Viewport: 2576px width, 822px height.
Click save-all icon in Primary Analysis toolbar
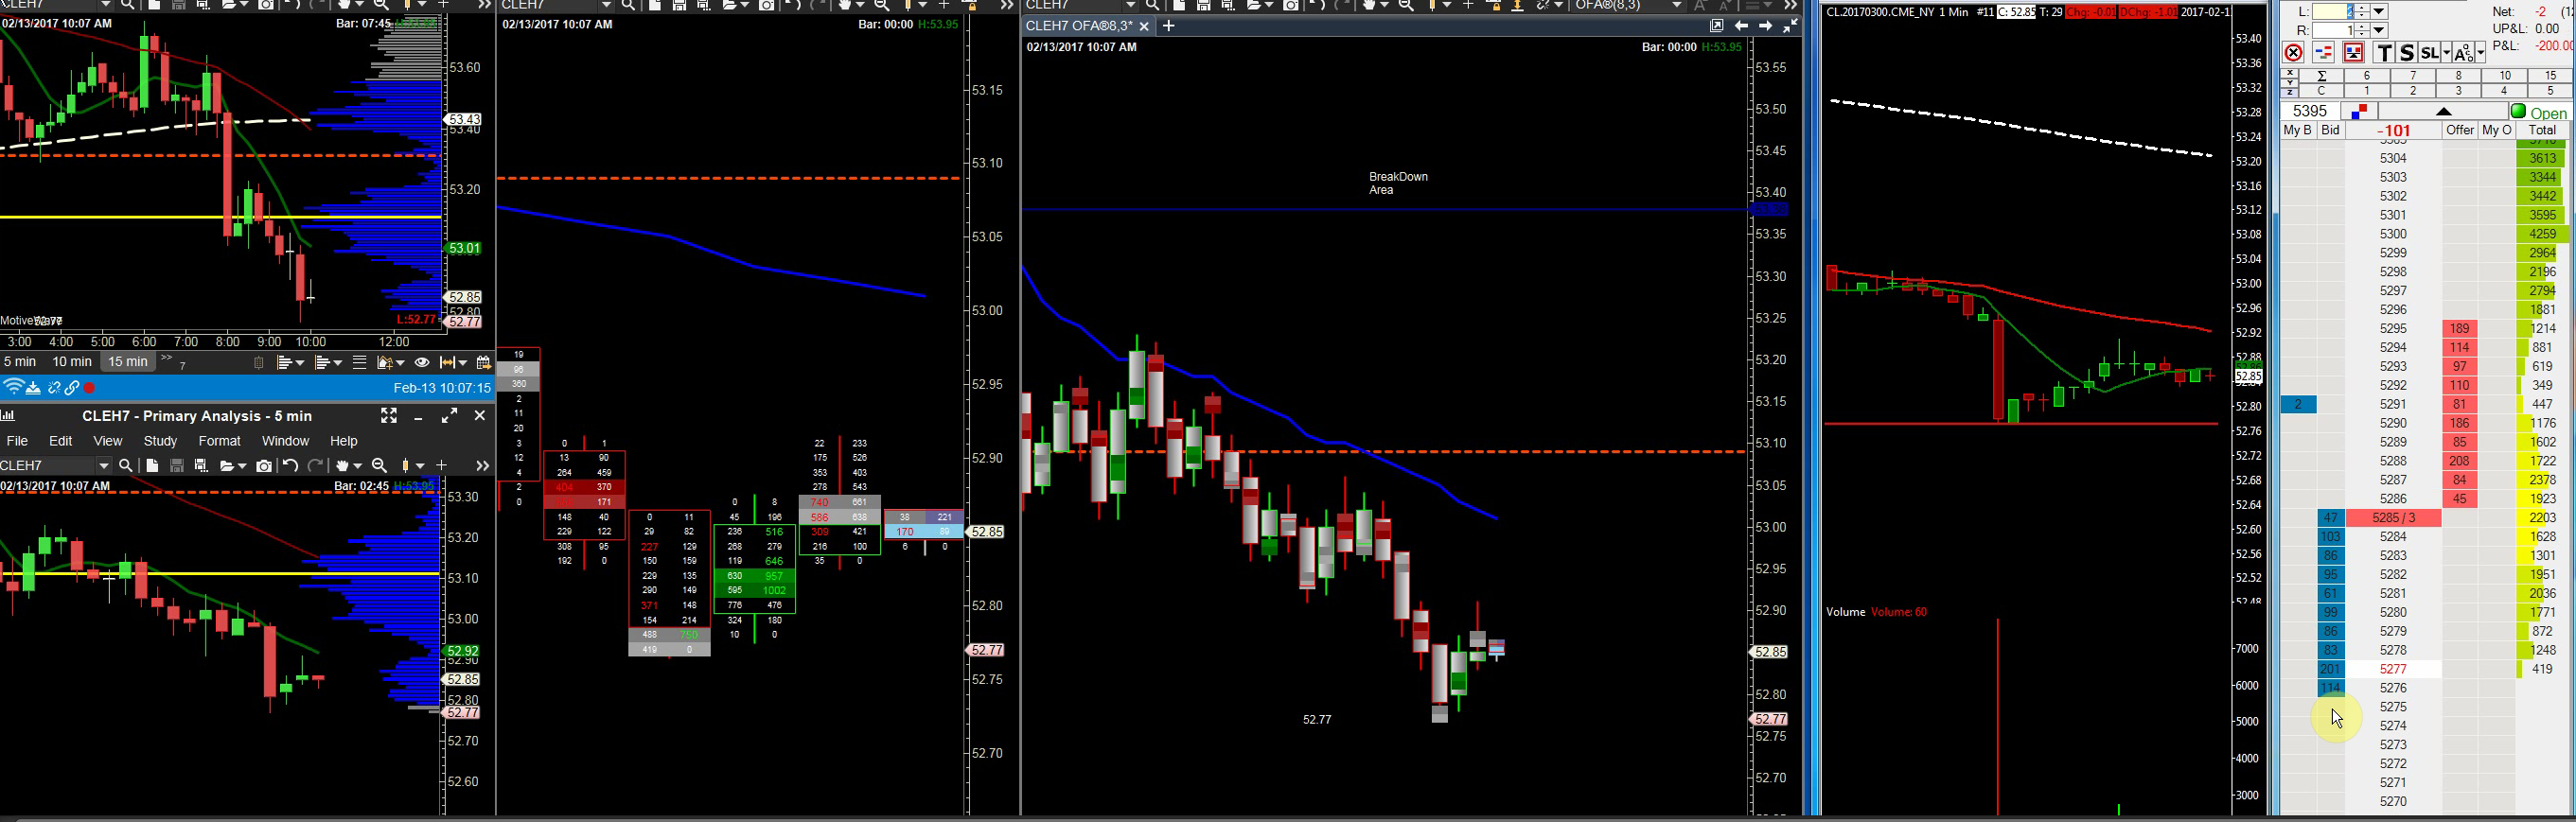(201, 465)
